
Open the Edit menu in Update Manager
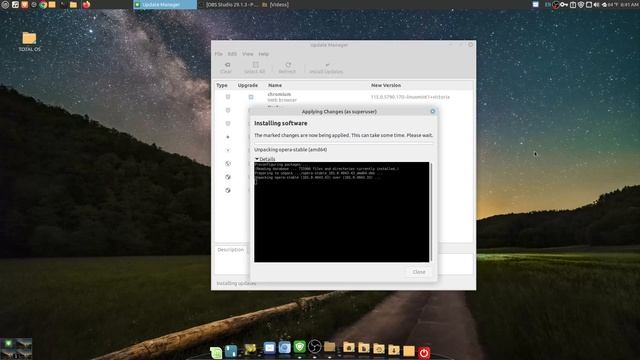[232, 54]
